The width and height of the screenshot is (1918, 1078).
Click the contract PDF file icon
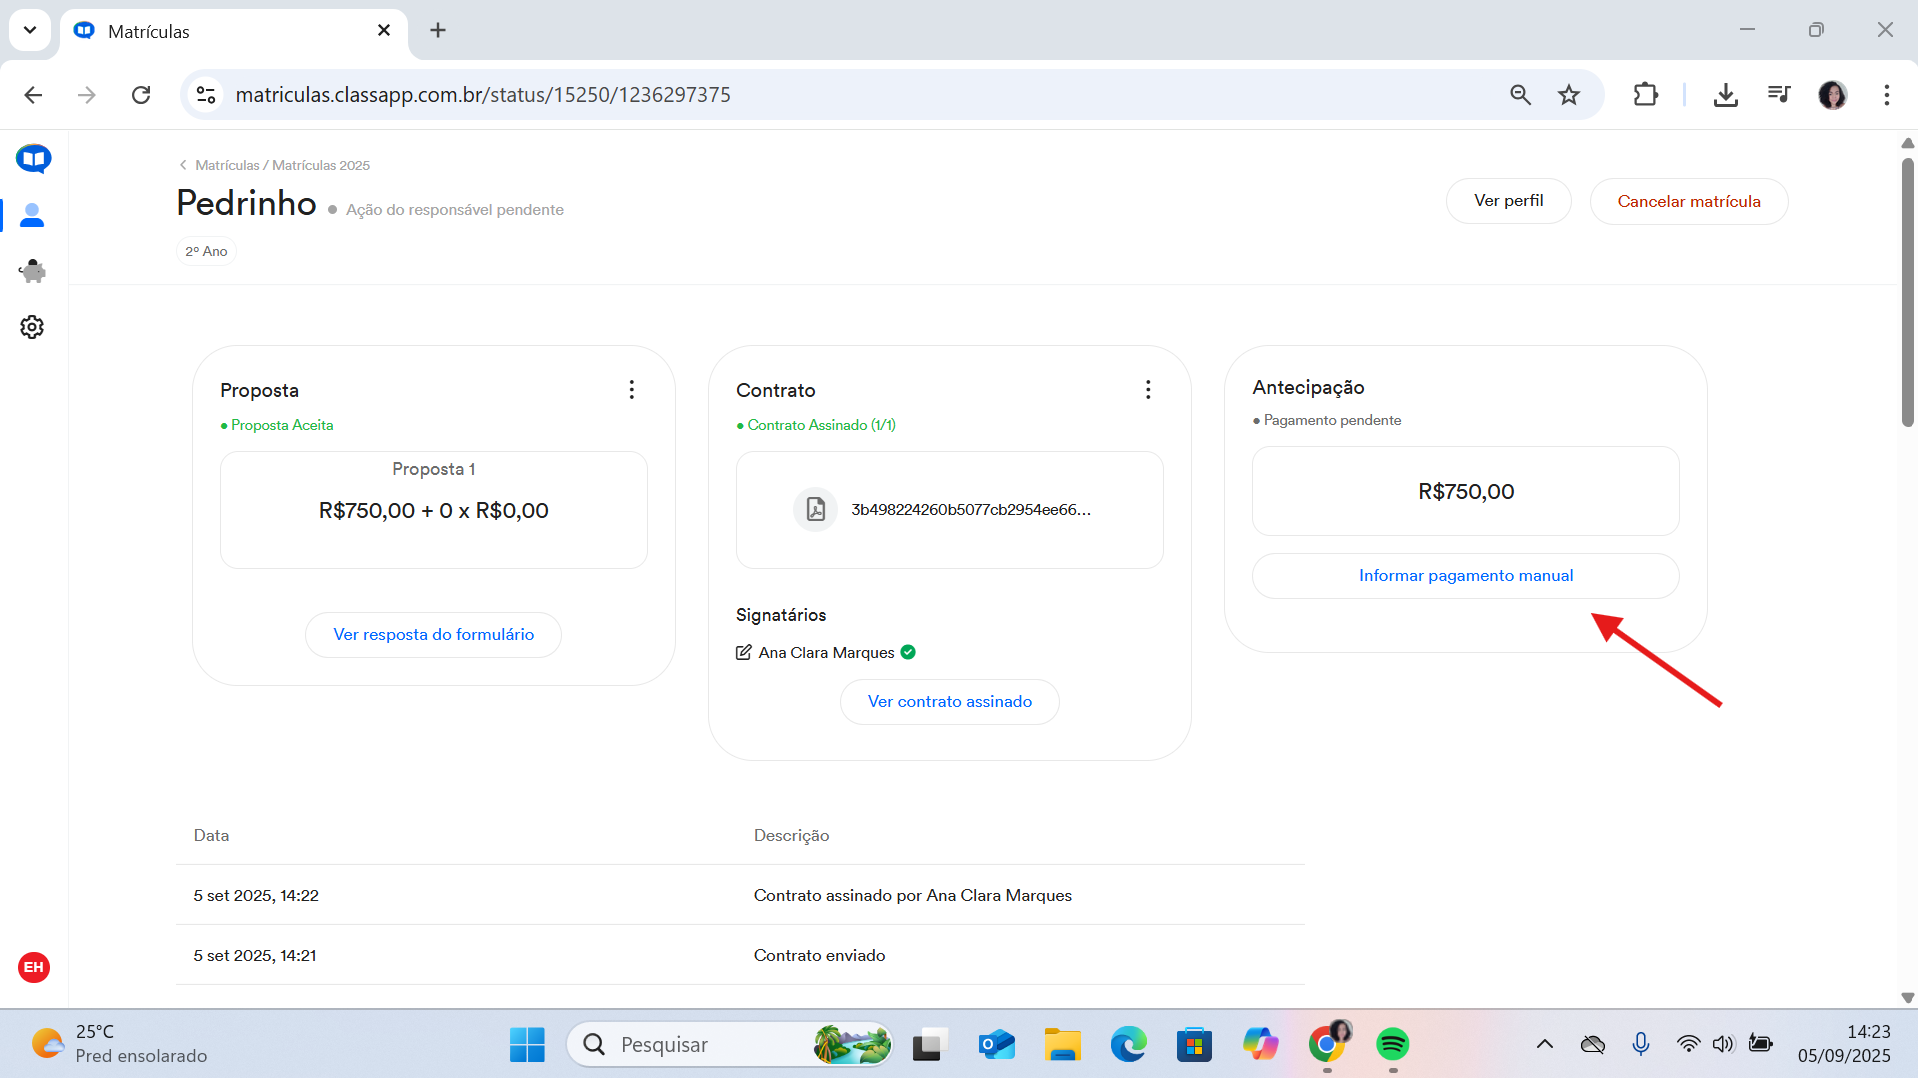pos(816,509)
